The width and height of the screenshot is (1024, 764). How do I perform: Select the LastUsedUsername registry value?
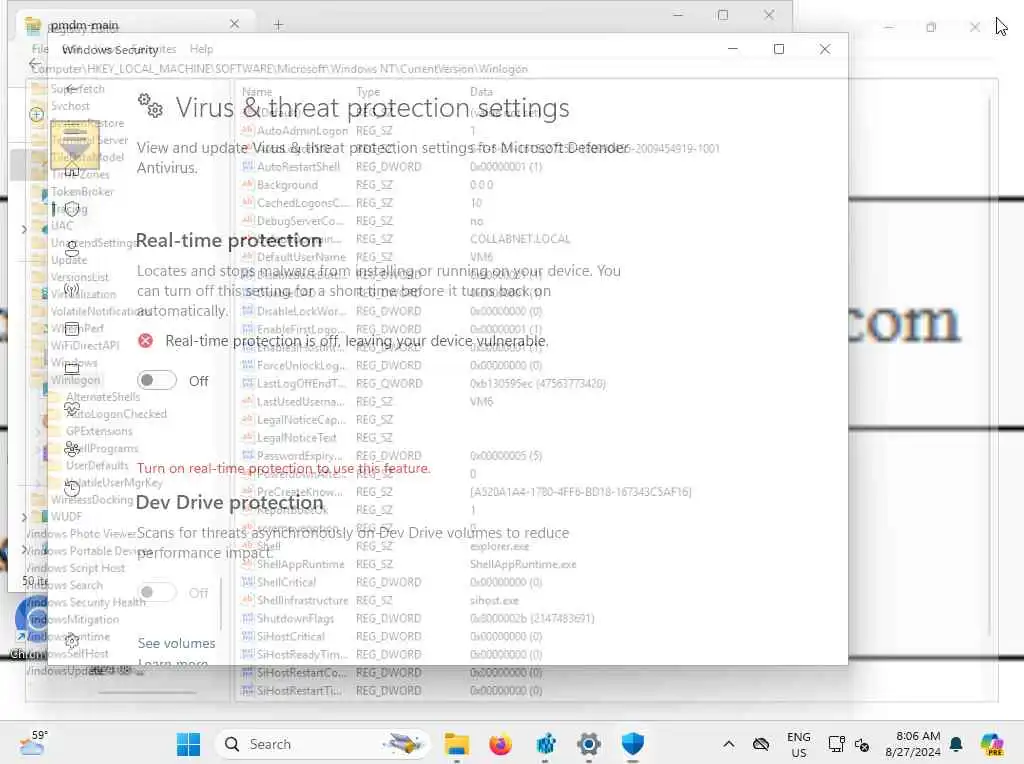click(300, 402)
